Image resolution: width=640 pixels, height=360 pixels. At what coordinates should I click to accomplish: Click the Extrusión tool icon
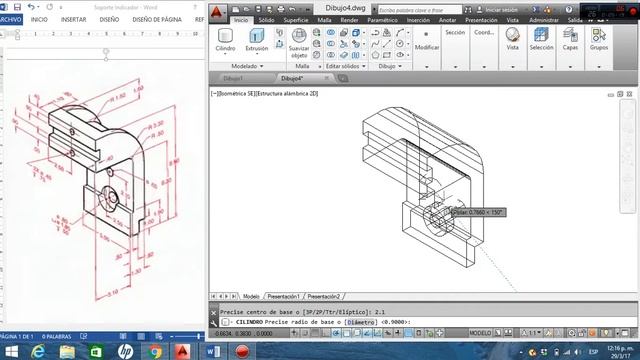pos(256,36)
